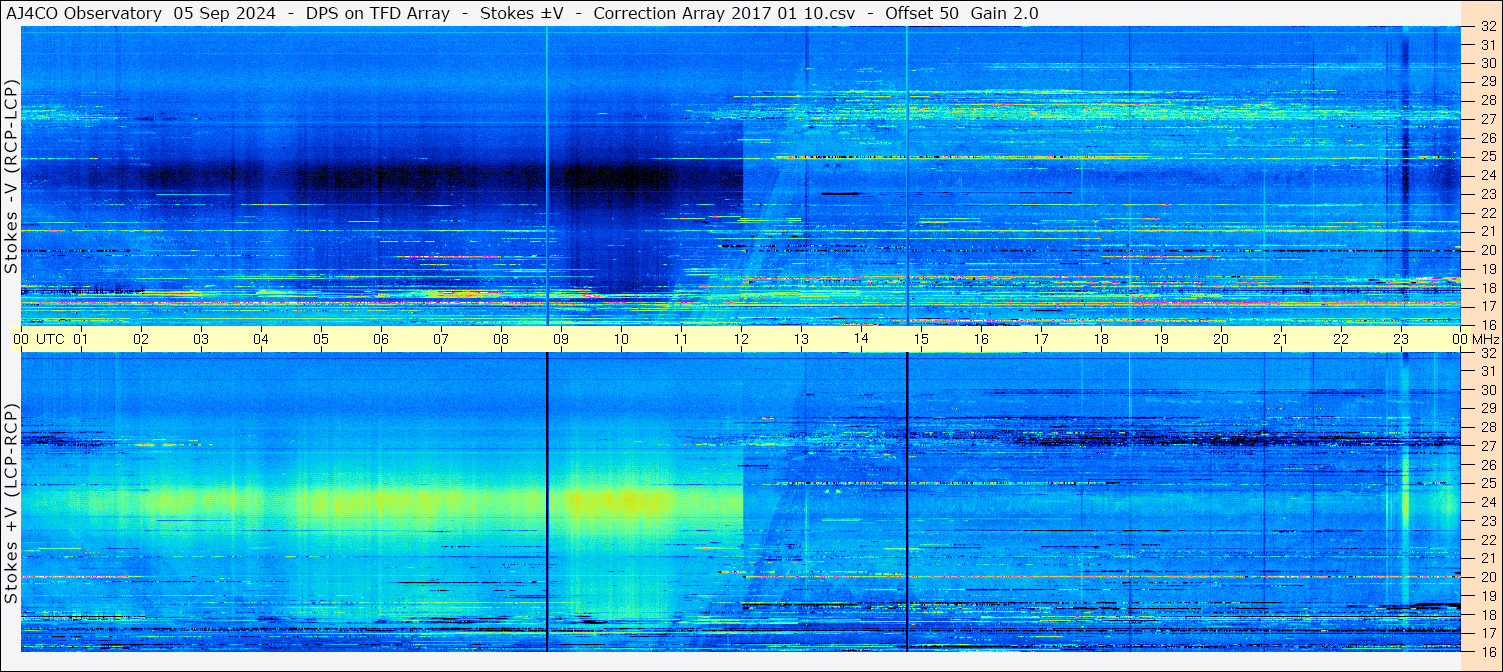Click the 'Stokes -V (RCP-LCP)' vertical axis label
The width and height of the screenshot is (1503, 672).
point(11,176)
